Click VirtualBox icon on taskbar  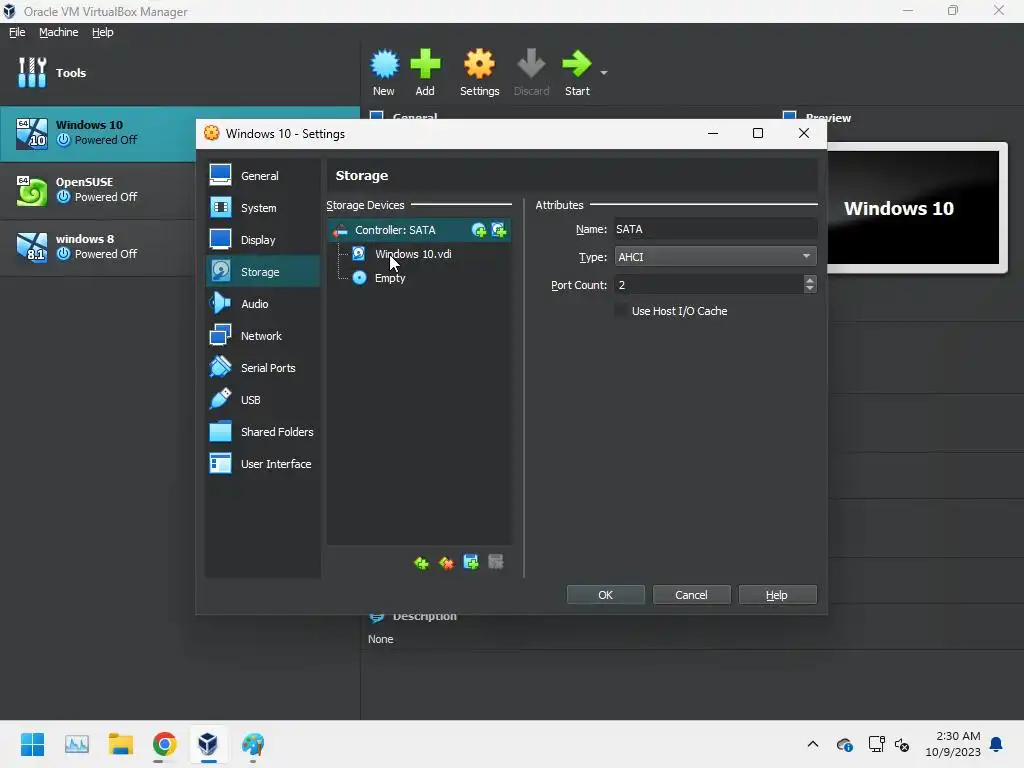tap(208, 744)
